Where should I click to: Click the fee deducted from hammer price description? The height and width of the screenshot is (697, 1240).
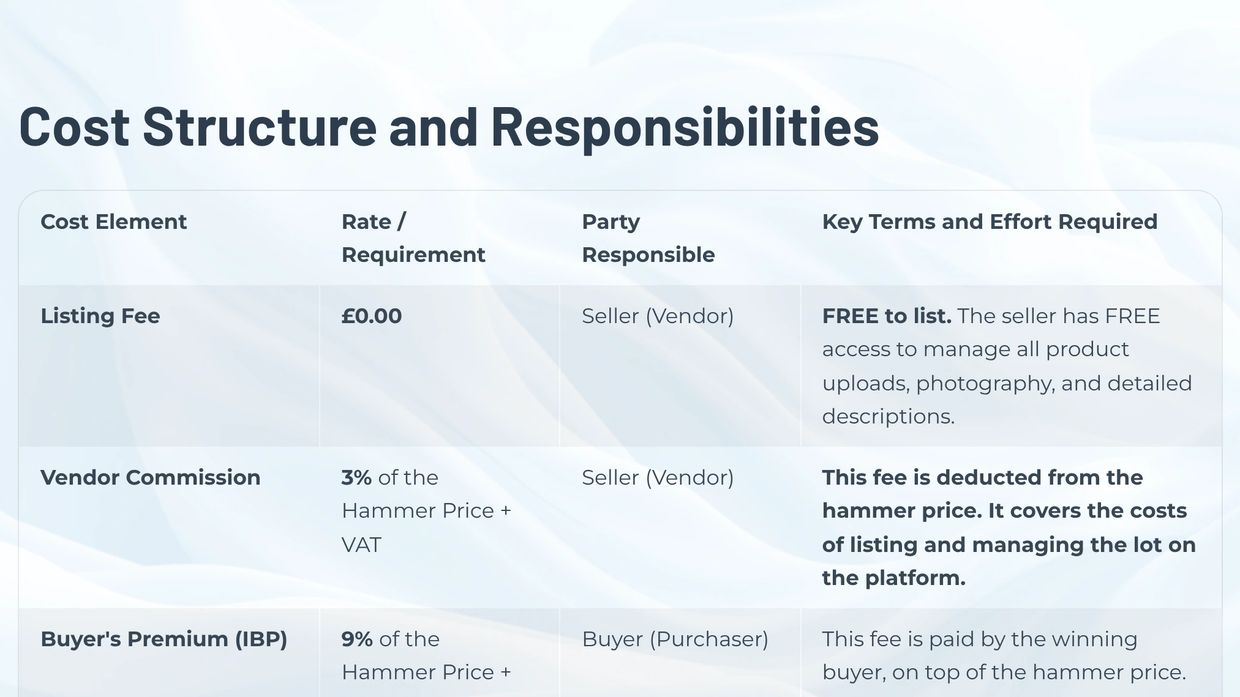1008,527
